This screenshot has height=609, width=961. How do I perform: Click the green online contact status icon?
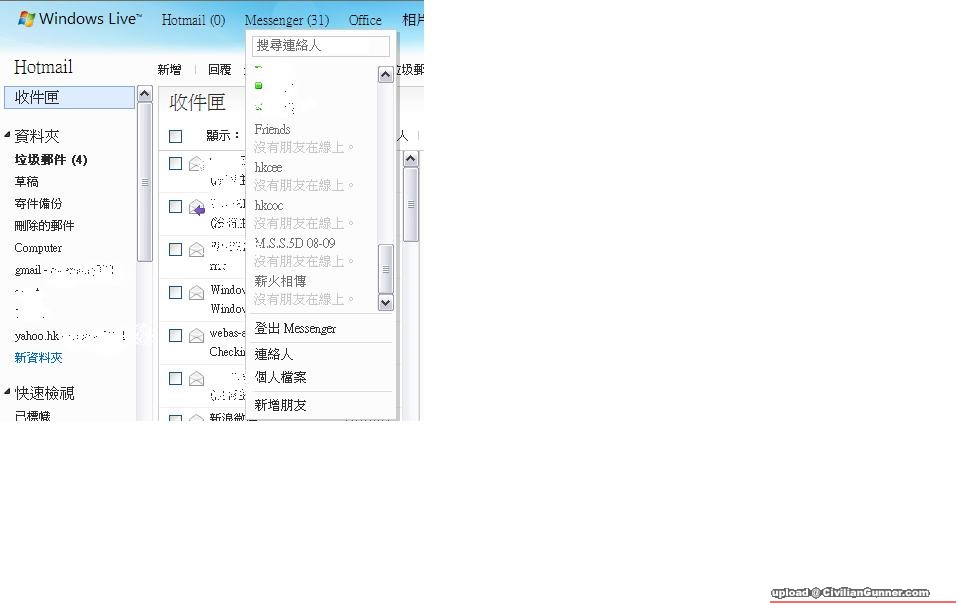(x=259, y=86)
